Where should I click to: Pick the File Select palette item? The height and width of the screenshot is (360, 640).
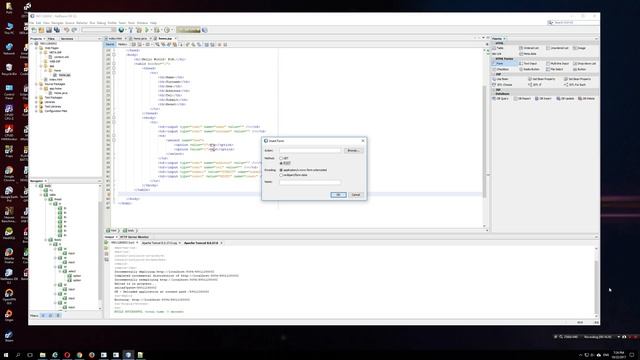(556, 69)
